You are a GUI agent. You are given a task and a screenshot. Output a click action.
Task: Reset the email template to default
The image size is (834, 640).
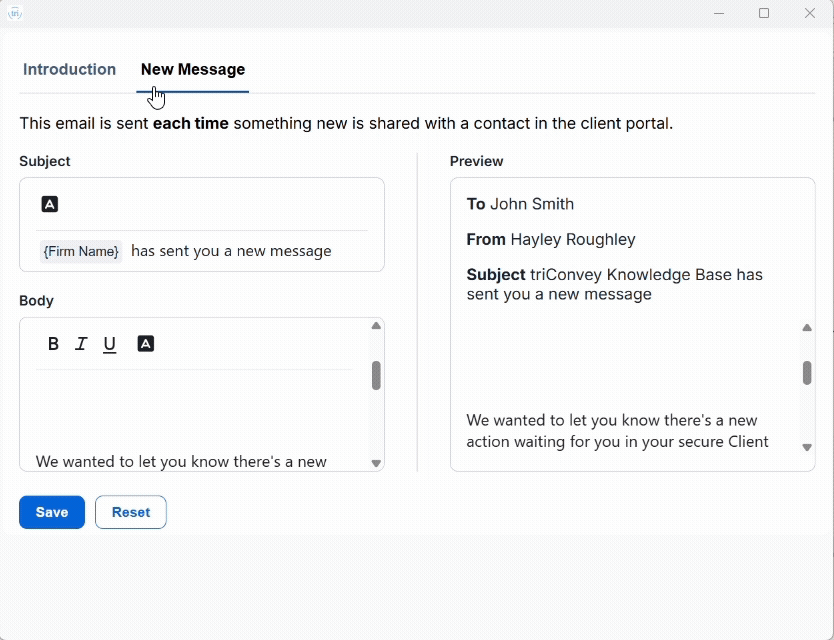point(131,512)
